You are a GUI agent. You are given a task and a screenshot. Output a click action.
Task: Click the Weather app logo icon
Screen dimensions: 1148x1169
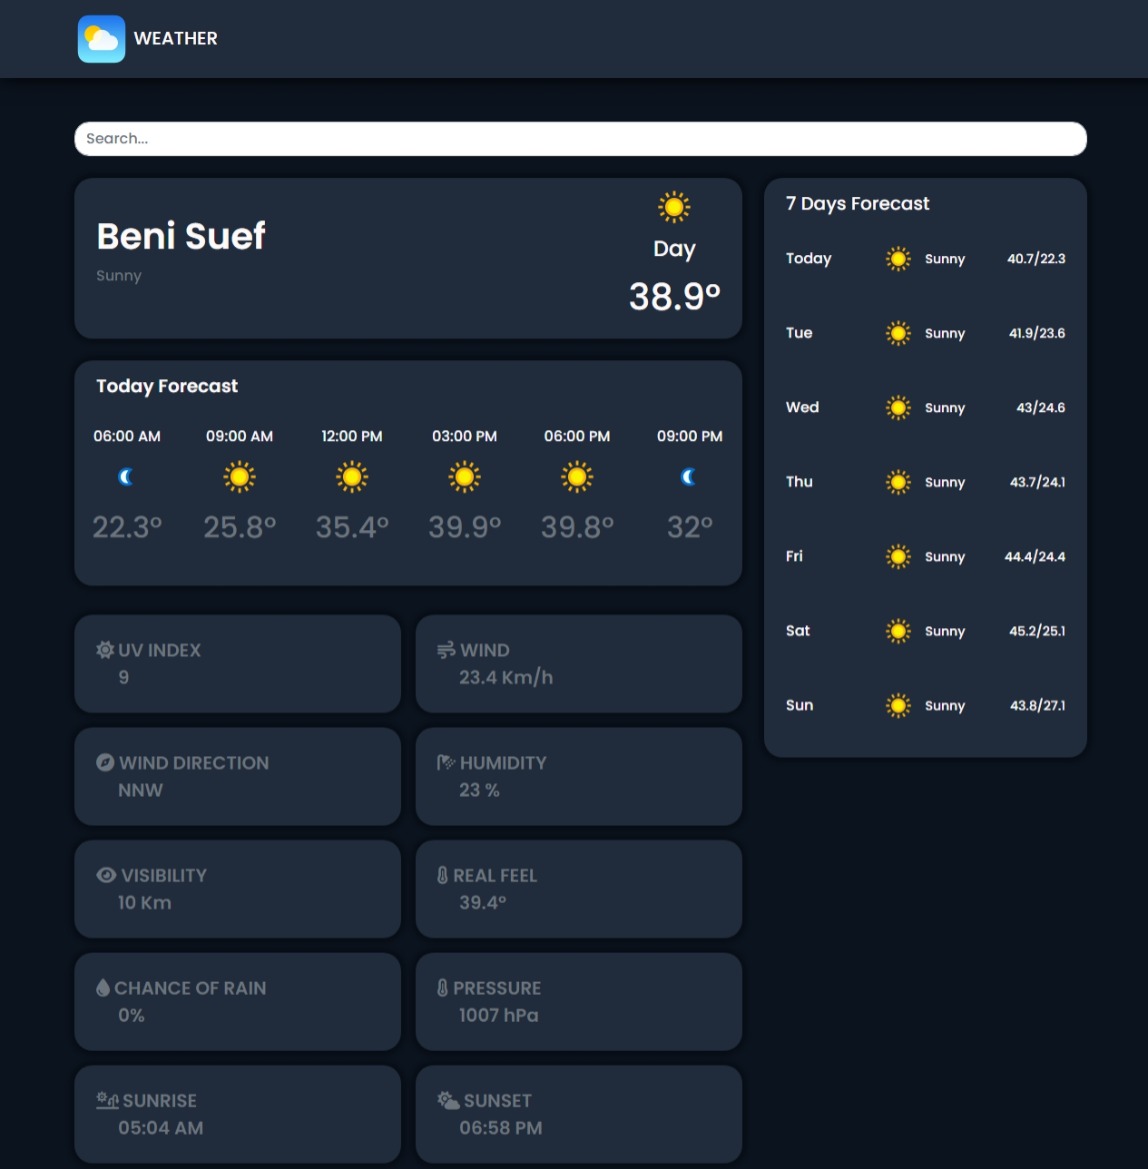[101, 39]
